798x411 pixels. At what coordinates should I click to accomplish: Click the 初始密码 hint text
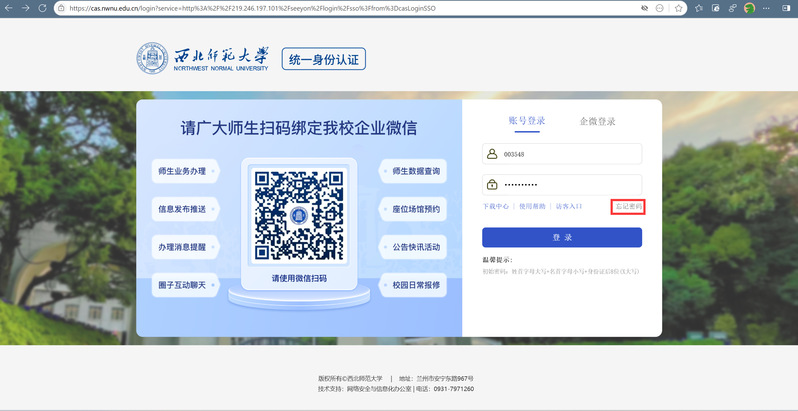click(x=560, y=272)
